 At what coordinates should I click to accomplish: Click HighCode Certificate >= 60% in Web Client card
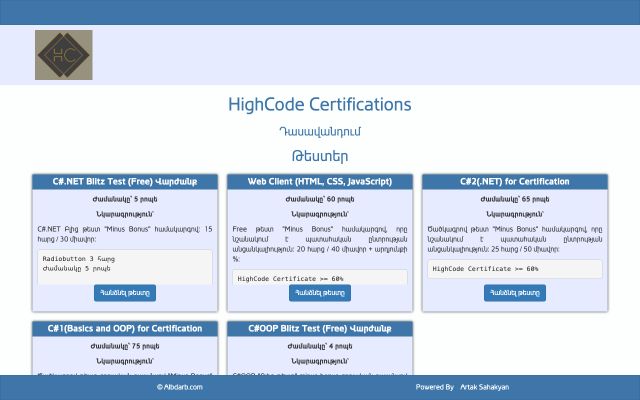(x=320, y=277)
